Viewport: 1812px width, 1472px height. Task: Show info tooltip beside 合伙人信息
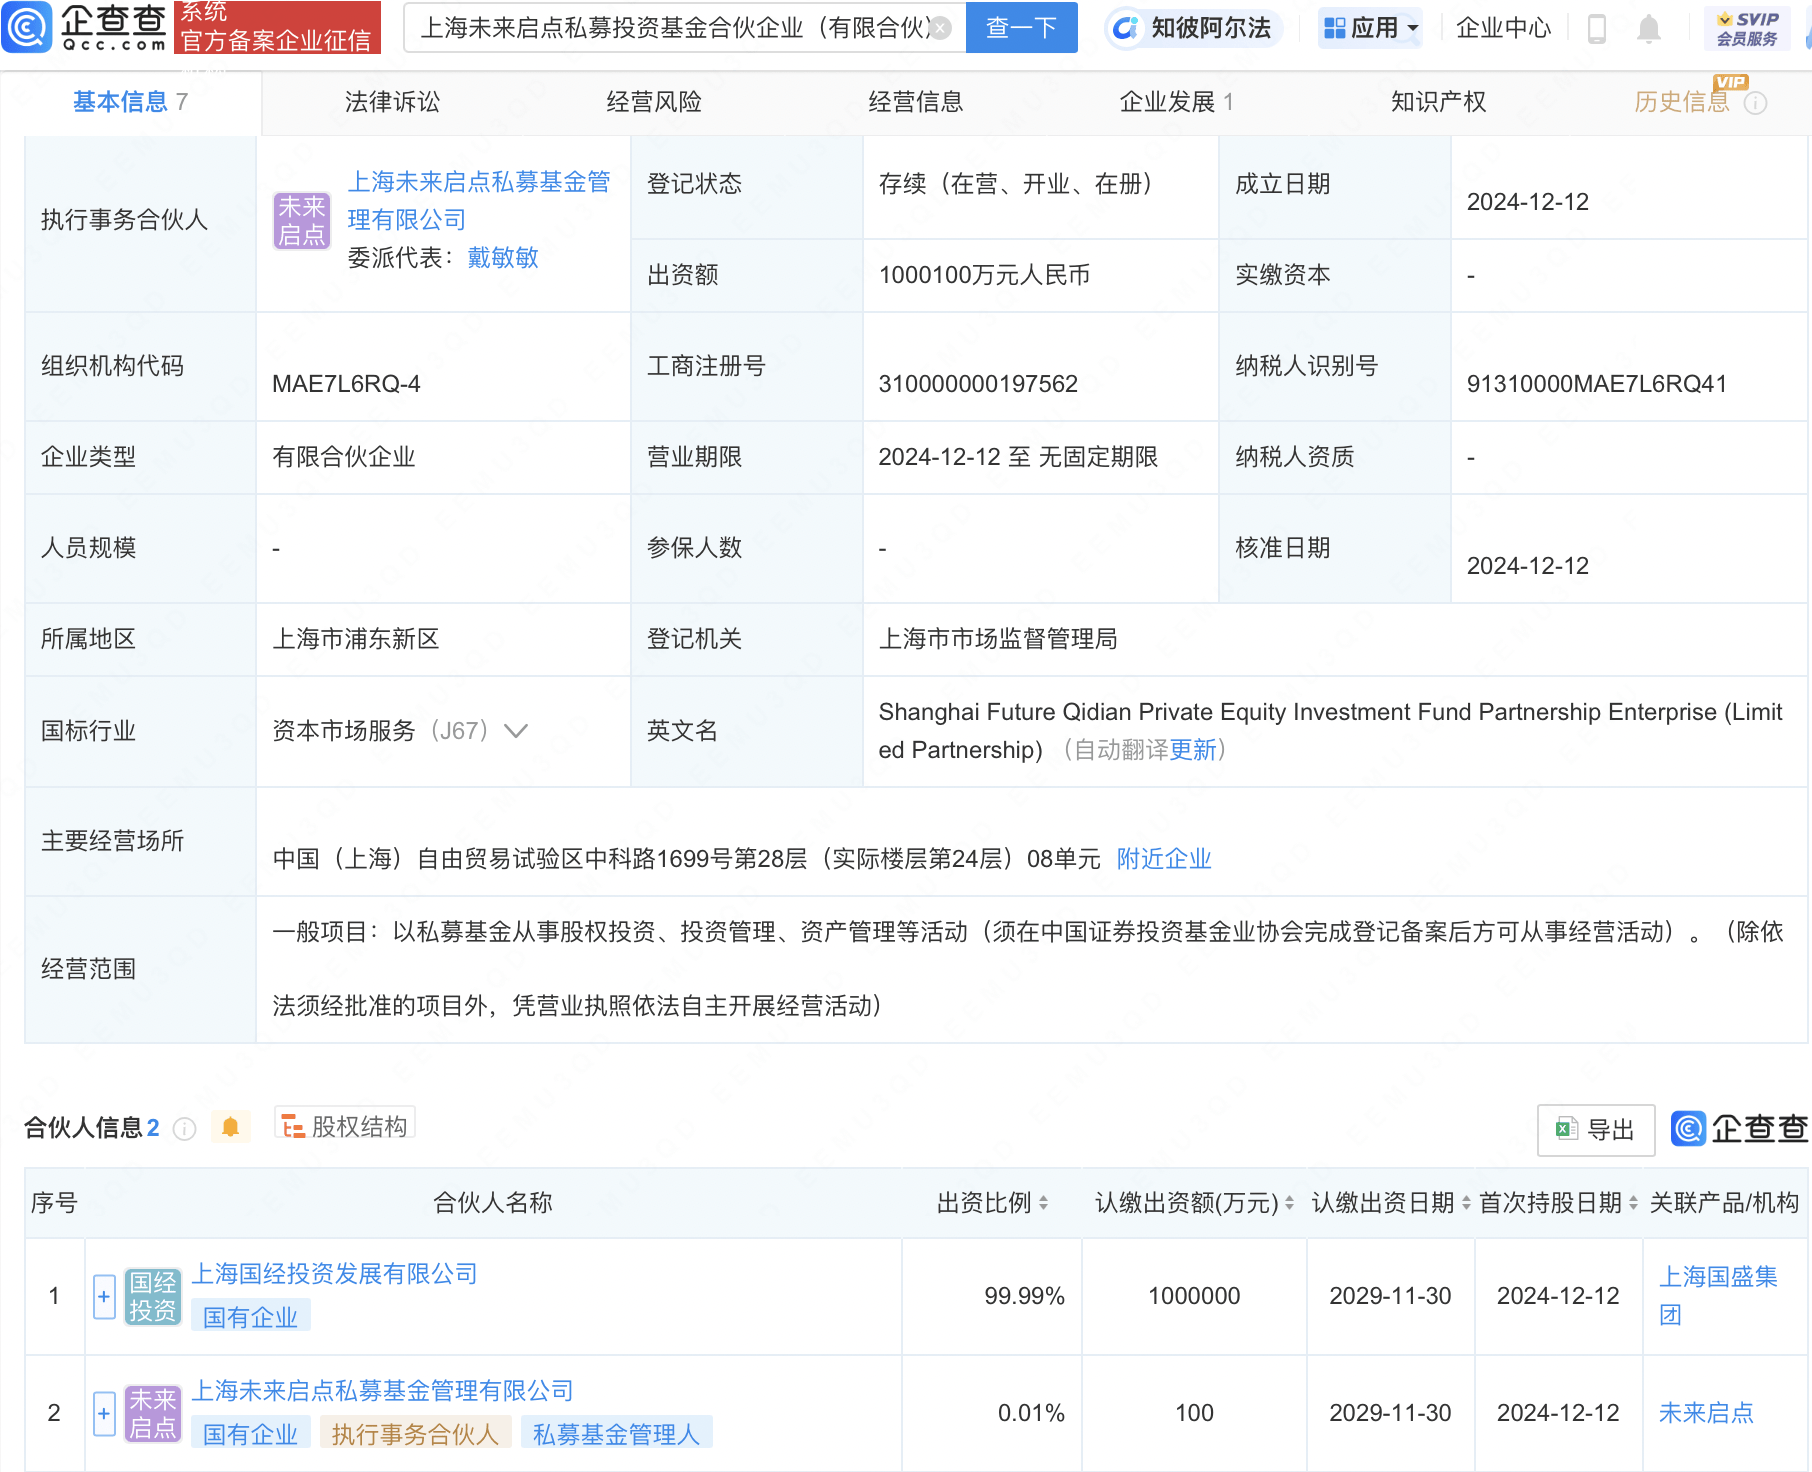184,1129
